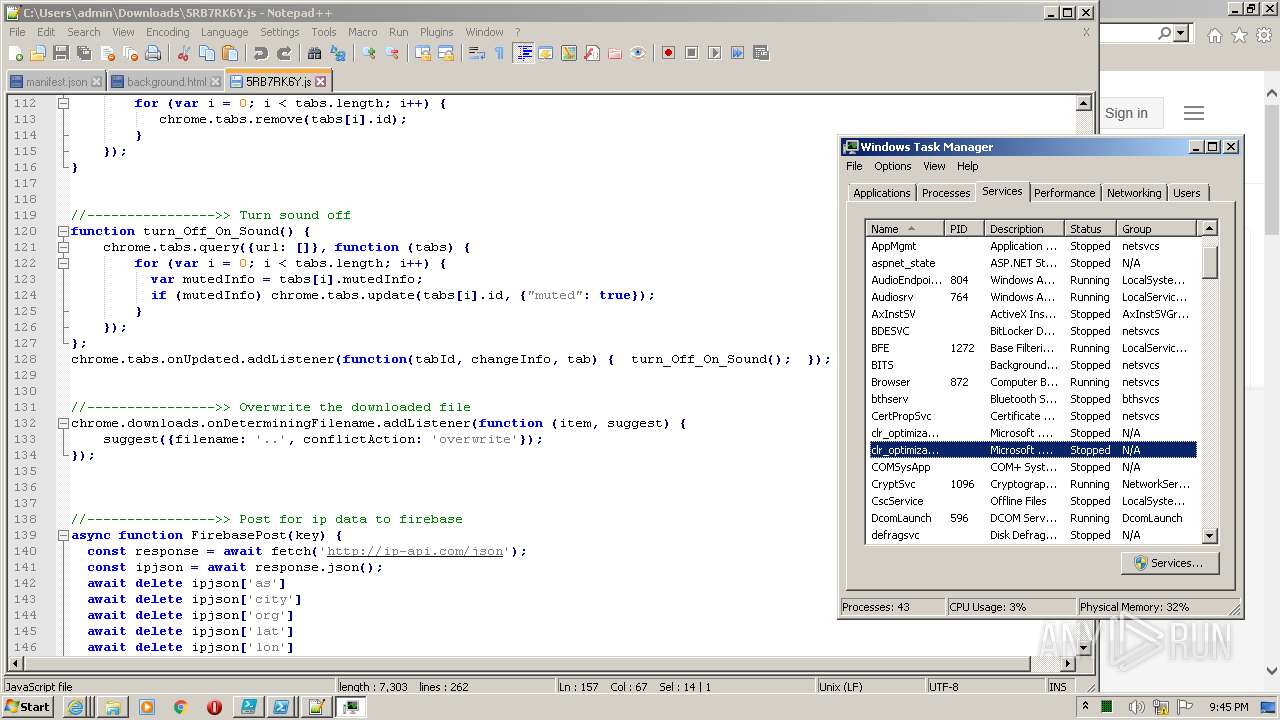Open Task Manager View menu
1280x720 pixels.
934,166
